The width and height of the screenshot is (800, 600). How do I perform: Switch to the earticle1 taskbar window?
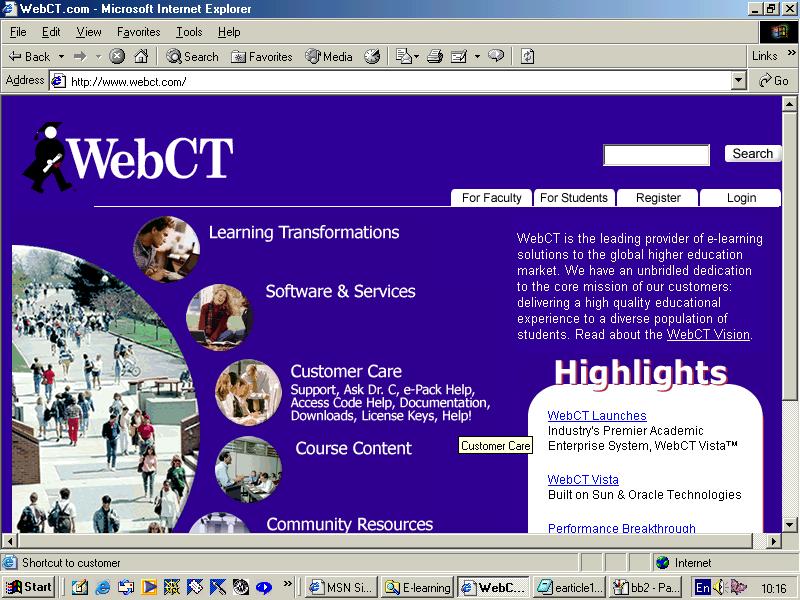(x=569, y=588)
